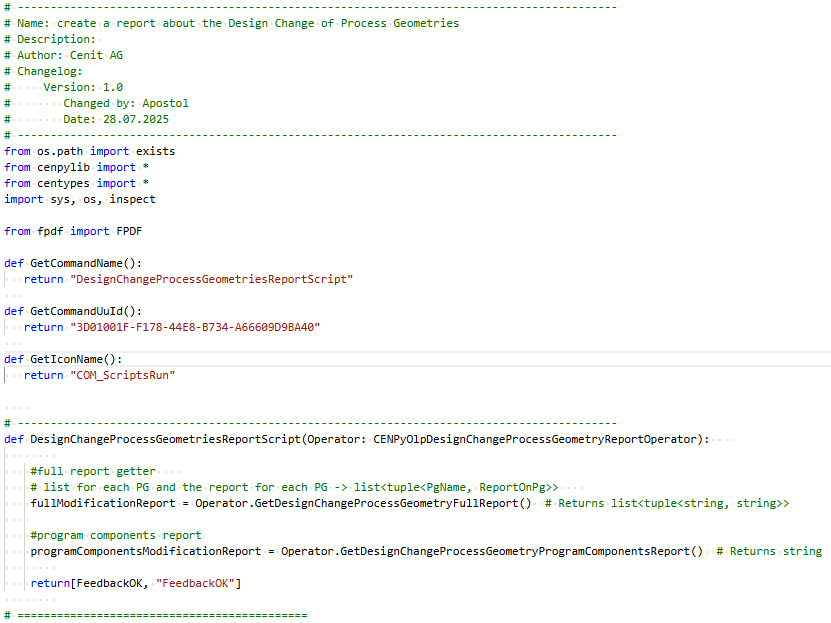Click the "DesignChangeProcessGeometriesReportScript" return string
This screenshot has width=831, height=623.
211,279
